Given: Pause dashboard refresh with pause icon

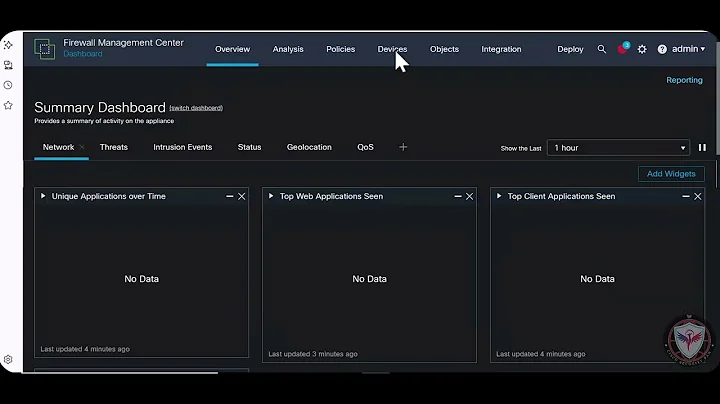Looking at the screenshot, I should point(702,148).
